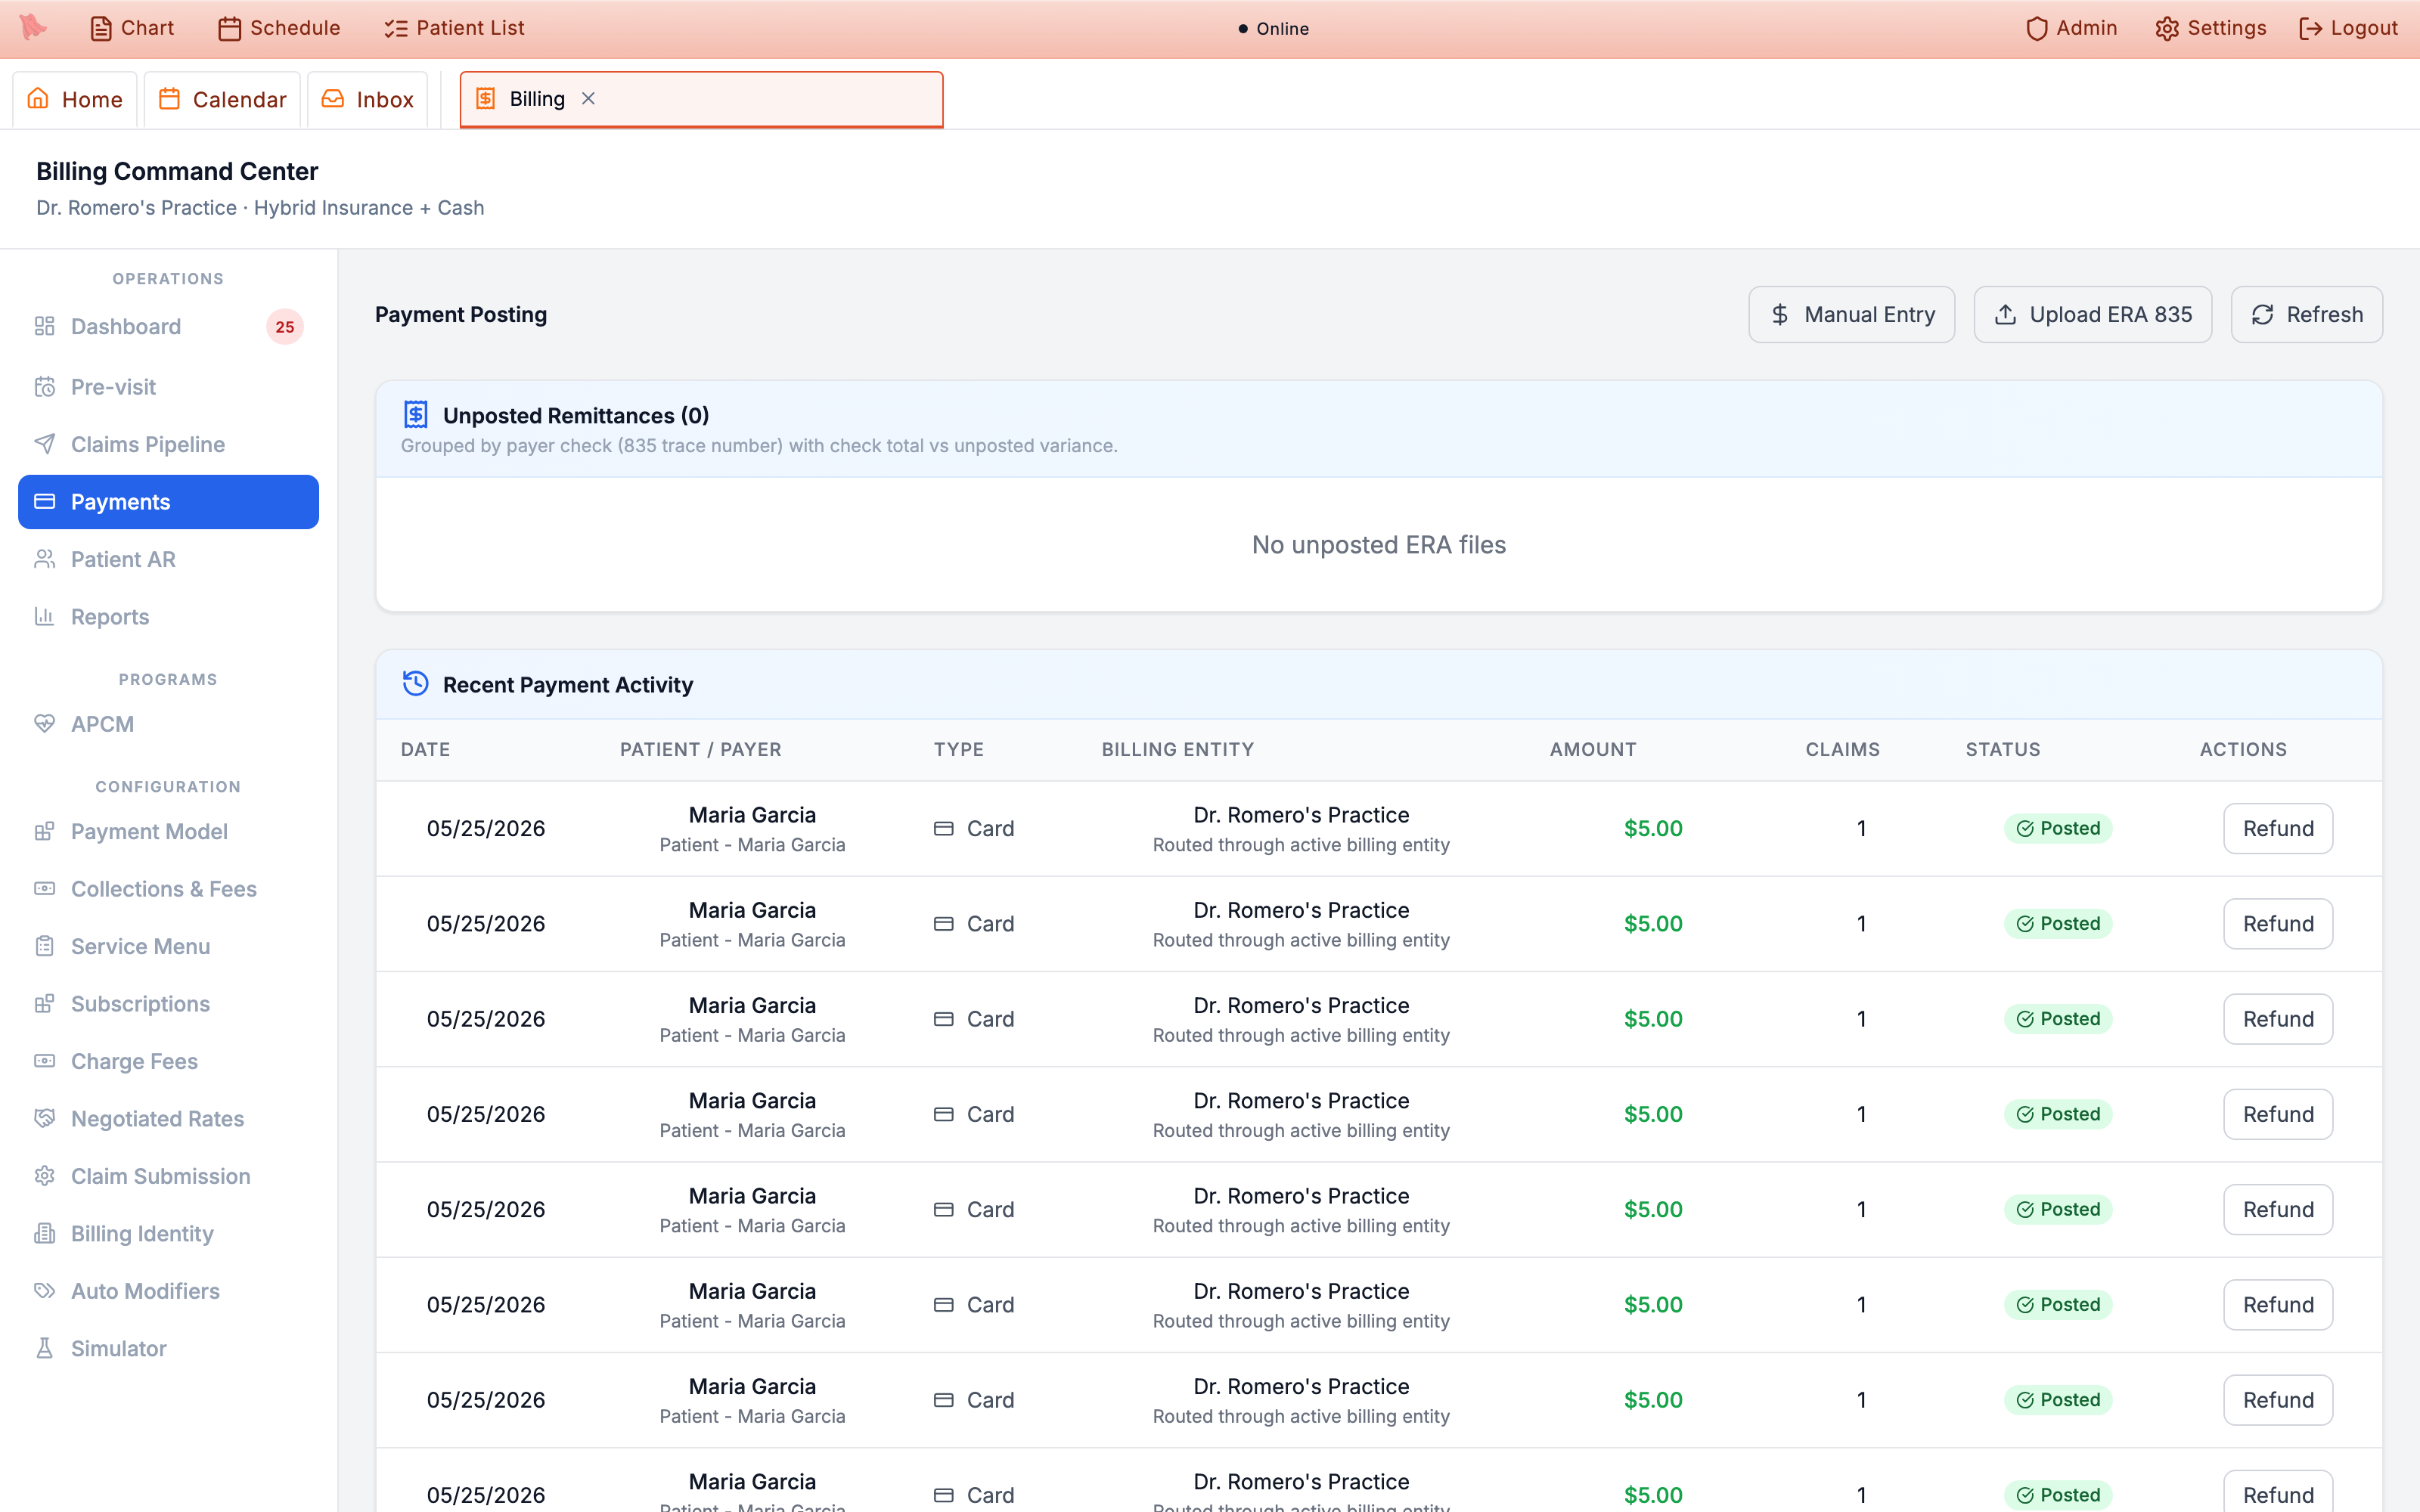Open Claims Pipeline in the sidebar

click(x=168, y=444)
